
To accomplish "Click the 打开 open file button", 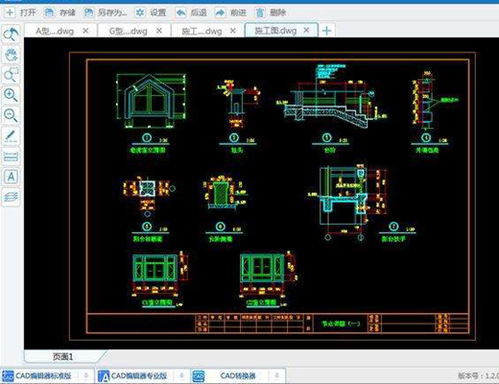I will (x=20, y=13).
